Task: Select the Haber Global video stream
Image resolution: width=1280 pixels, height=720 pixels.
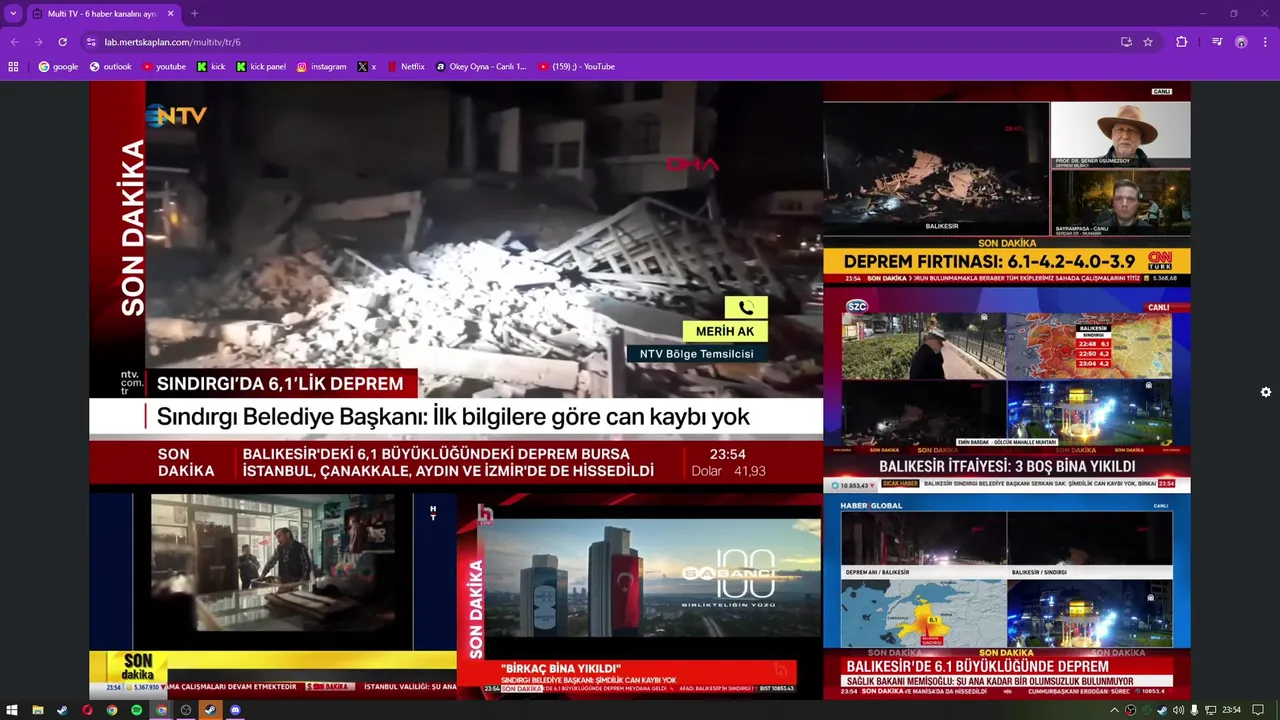Action: coord(1007,596)
